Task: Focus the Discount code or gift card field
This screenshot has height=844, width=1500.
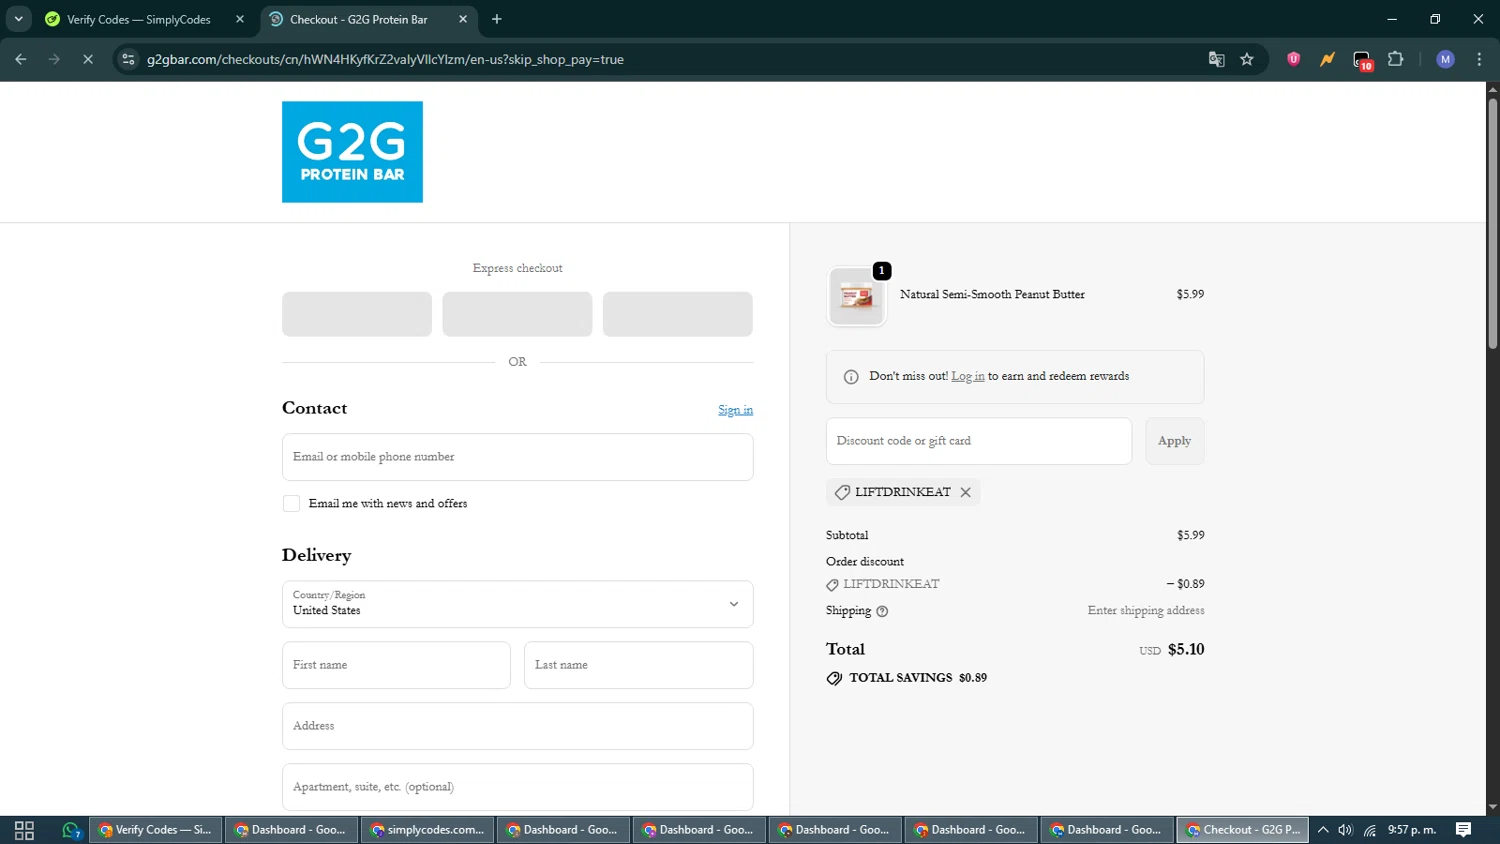Action: pos(979,441)
